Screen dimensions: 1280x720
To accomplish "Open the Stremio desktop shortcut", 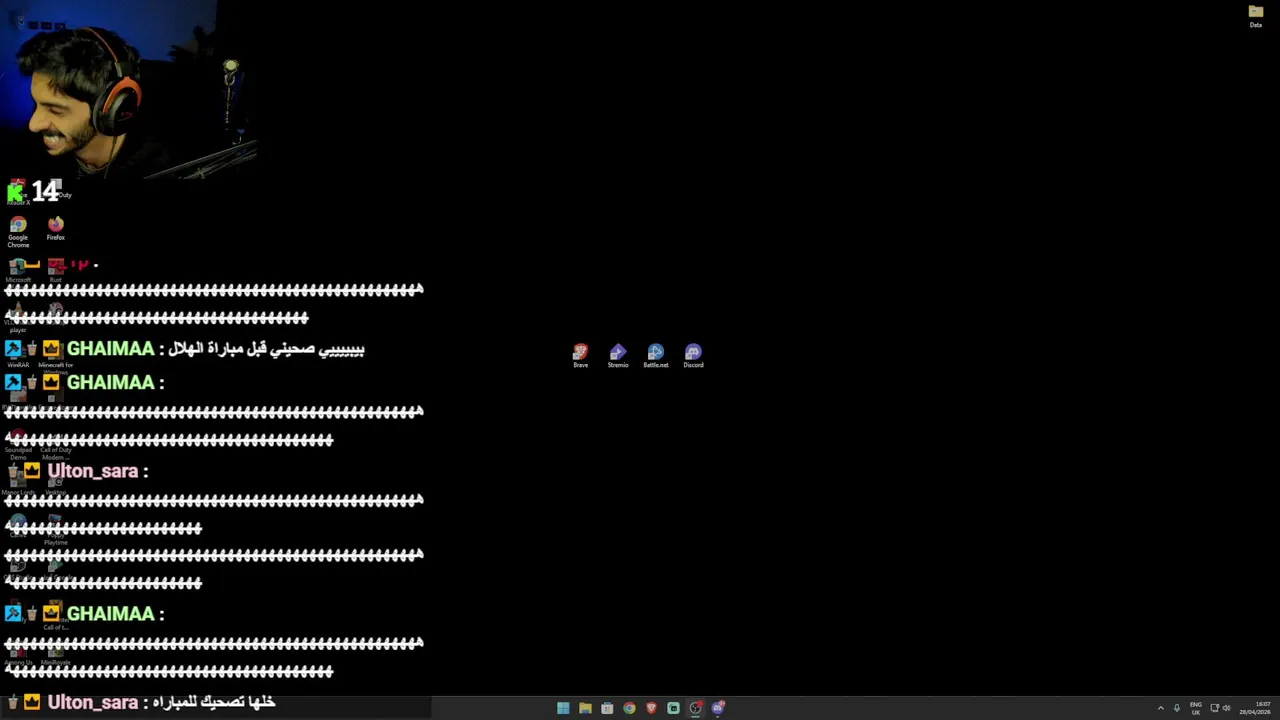I will pyautogui.click(x=618, y=356).
